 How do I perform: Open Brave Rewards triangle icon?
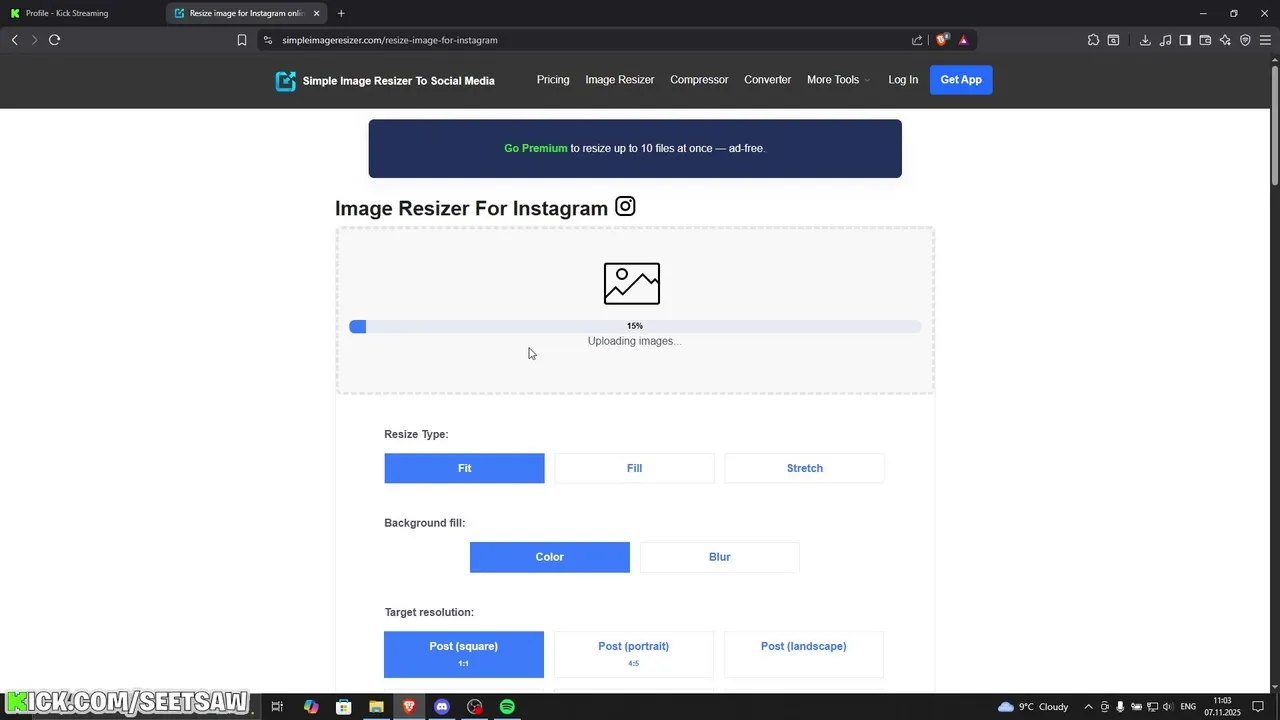tap(964, 40)
